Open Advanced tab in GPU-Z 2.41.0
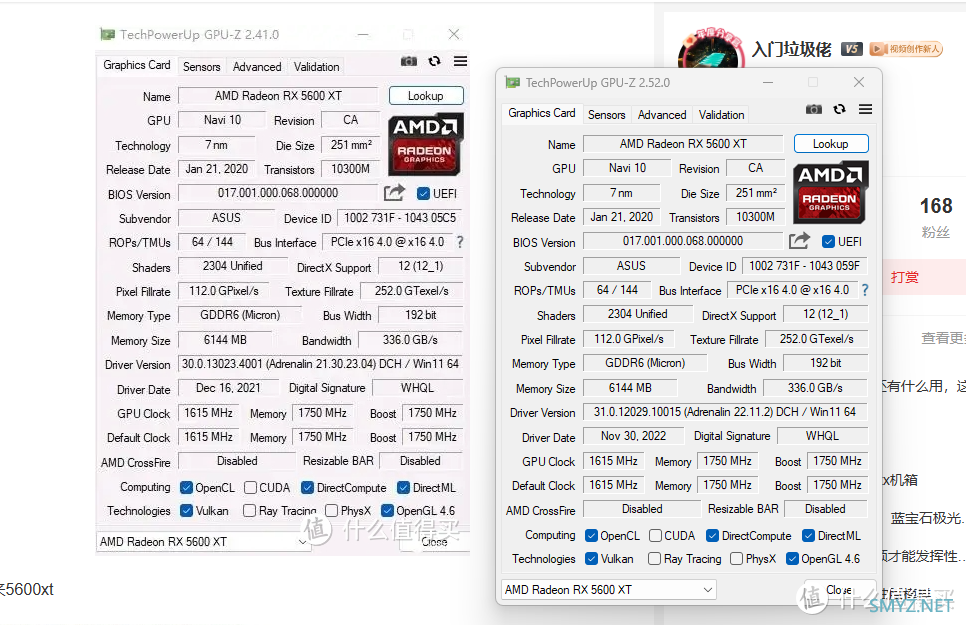 tap(257, 67)
